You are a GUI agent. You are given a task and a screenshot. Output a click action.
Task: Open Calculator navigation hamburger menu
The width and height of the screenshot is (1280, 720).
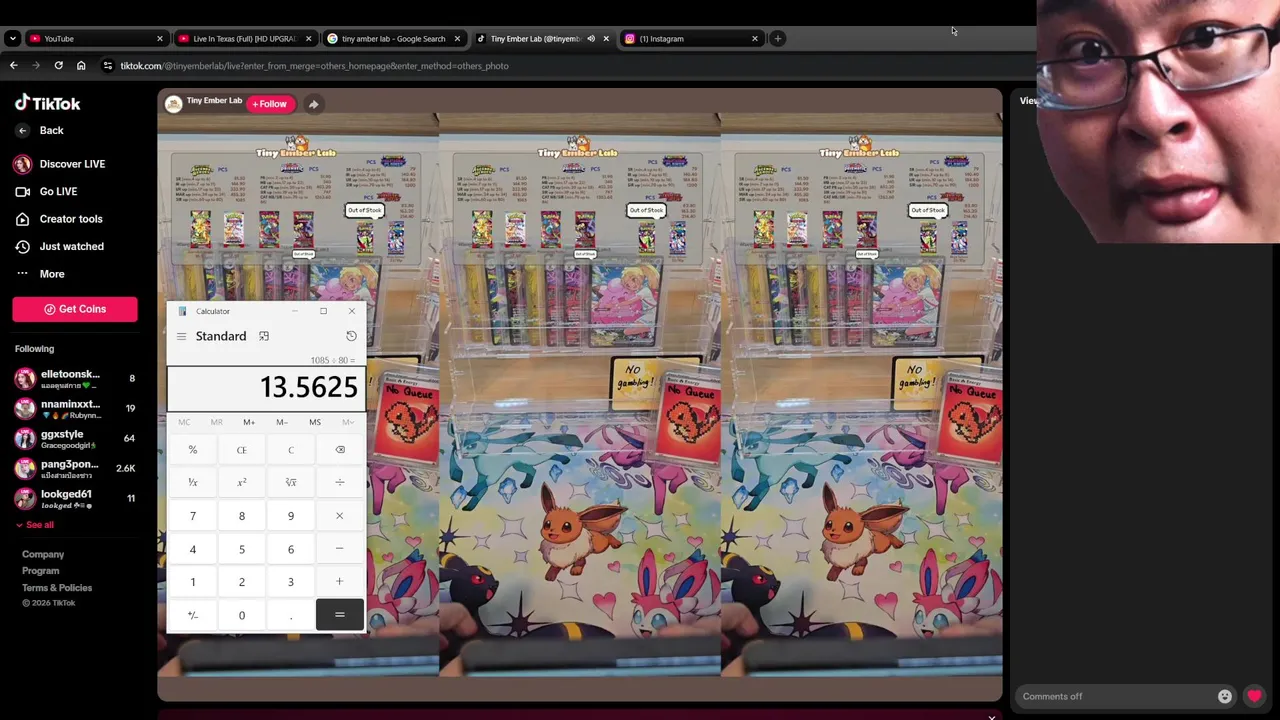coord(181,337)
